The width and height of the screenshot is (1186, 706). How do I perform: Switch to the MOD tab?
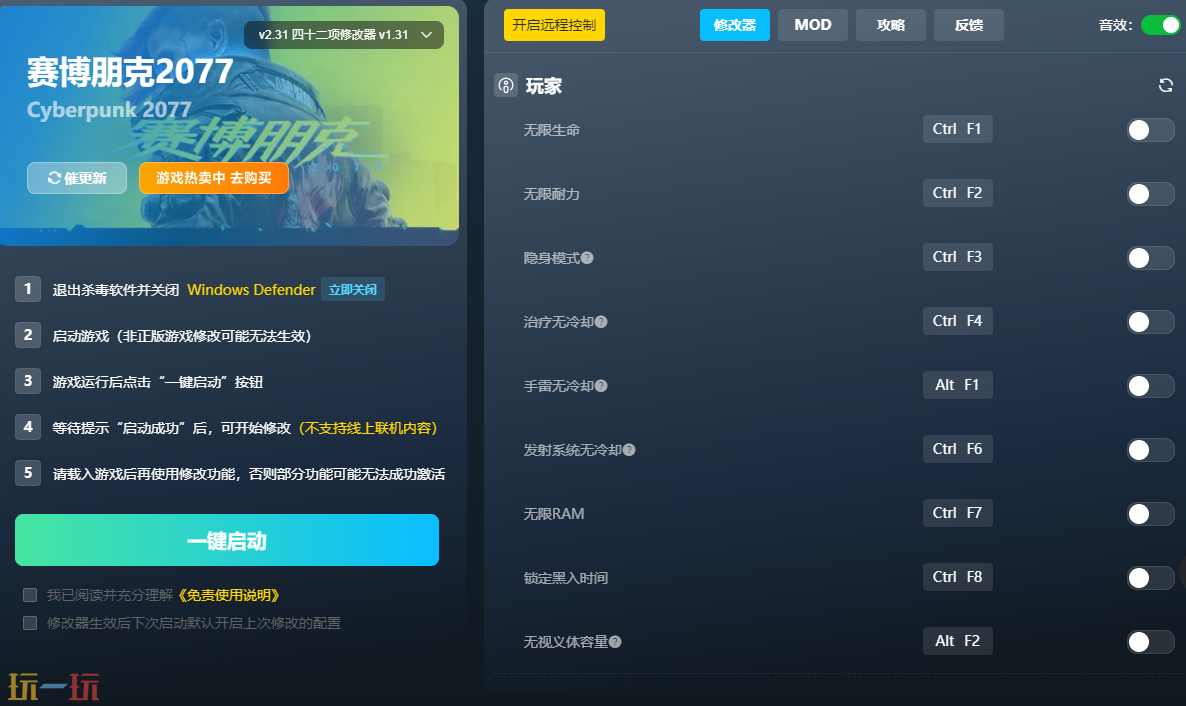[x=812, y=25]
